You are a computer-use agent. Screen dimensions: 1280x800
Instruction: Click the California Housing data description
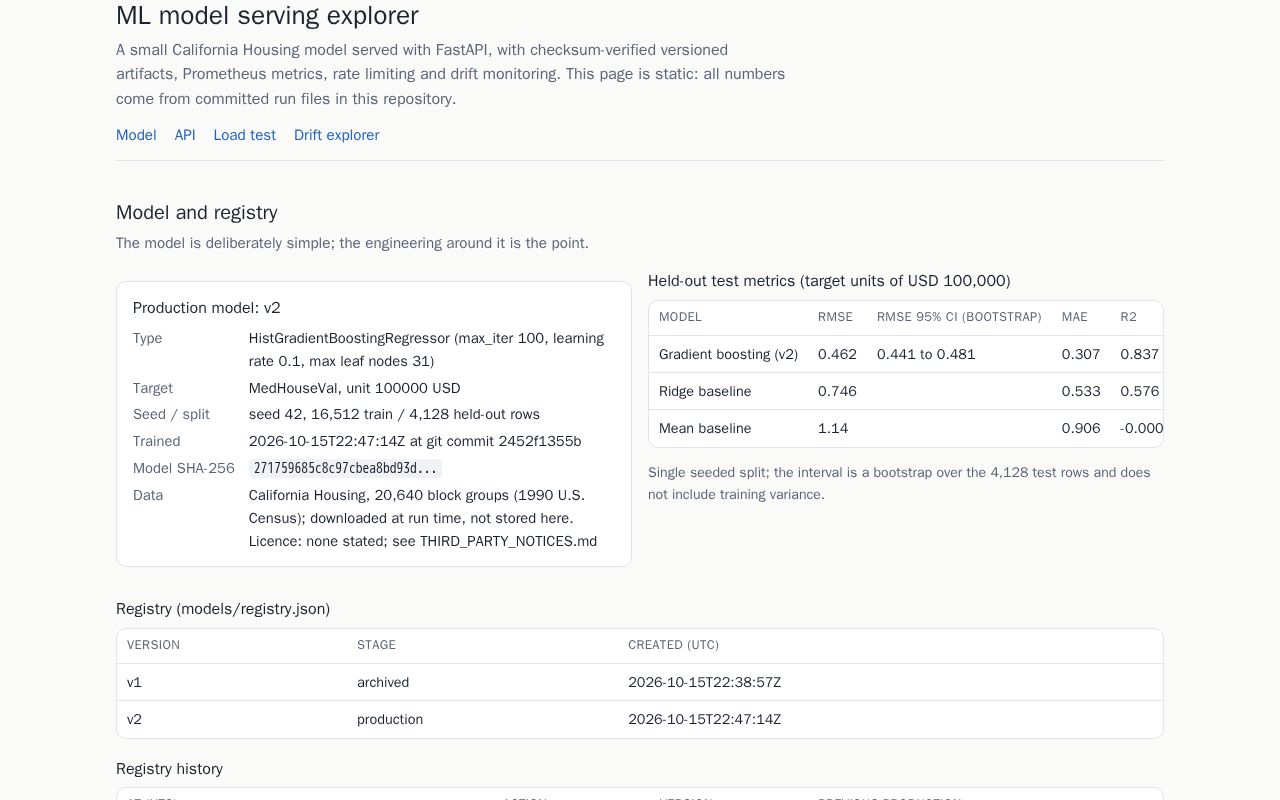coord(423,518)
